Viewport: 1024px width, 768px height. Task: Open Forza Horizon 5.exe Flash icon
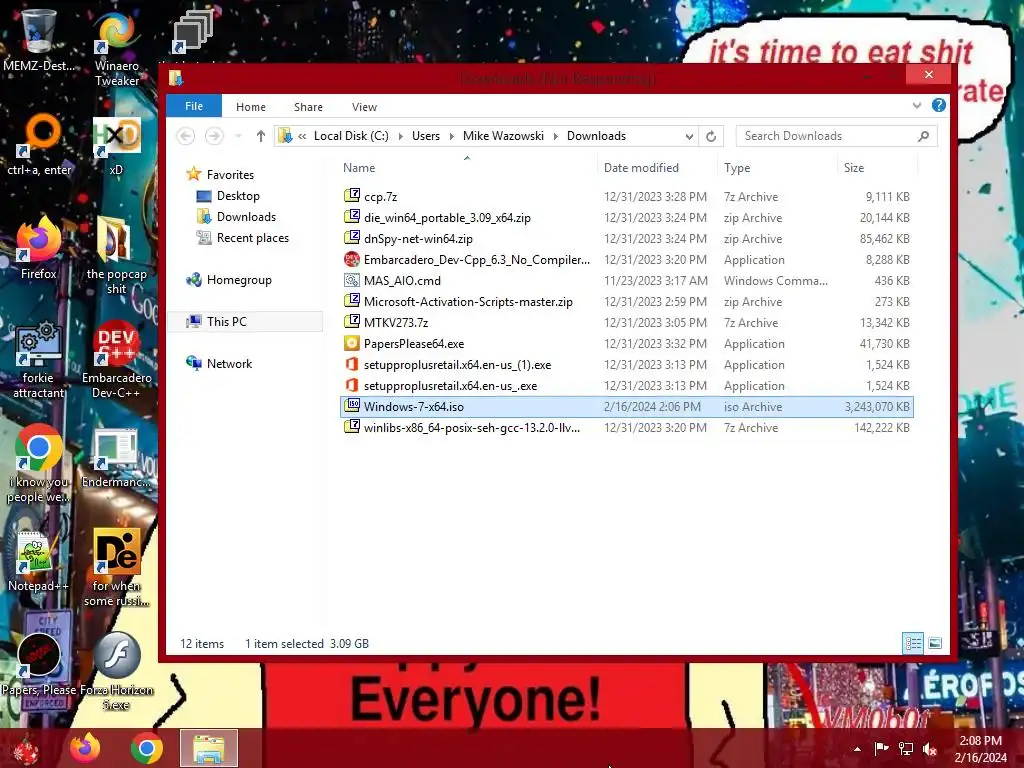(x=116, y=671)
